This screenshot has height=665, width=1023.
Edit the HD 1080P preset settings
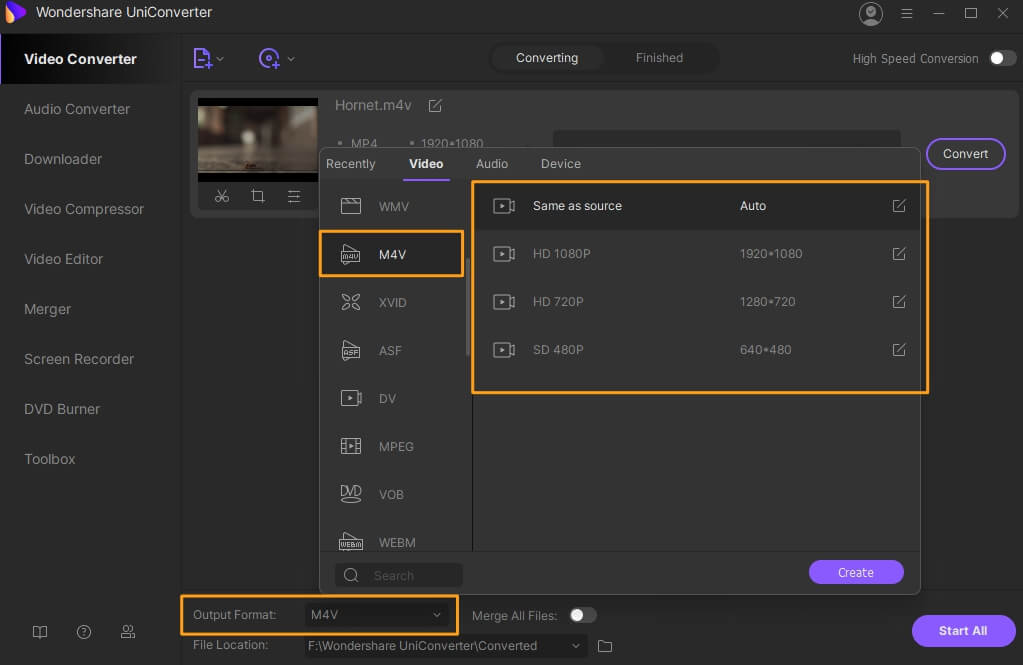pos(899,254)
